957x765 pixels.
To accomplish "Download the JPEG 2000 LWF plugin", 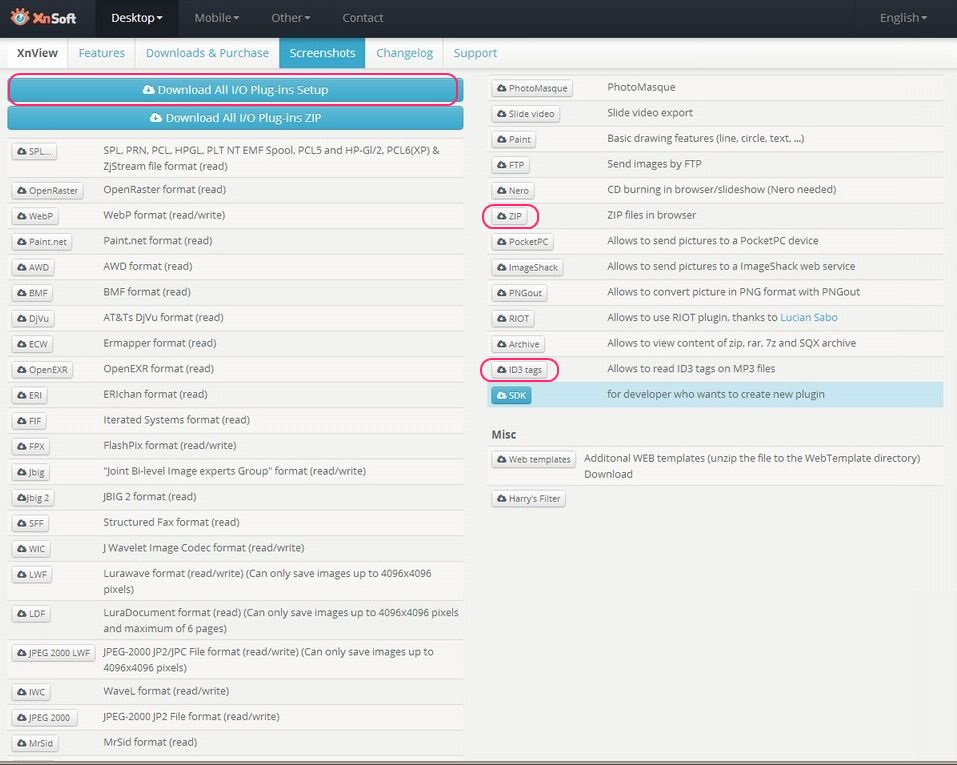I will 53,653.
